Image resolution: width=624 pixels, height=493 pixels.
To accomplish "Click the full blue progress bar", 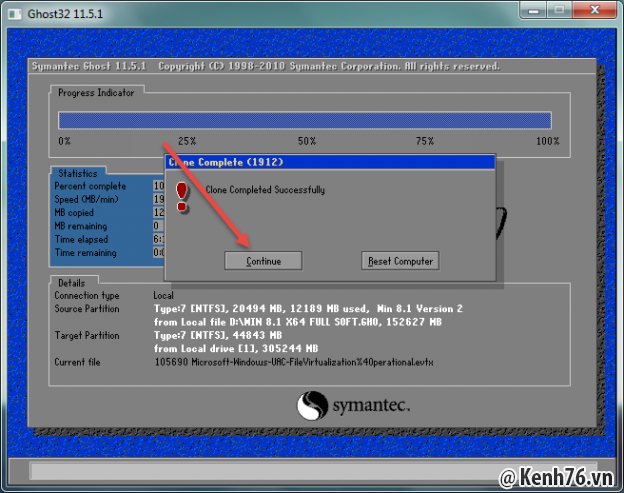I will (305, 121).
